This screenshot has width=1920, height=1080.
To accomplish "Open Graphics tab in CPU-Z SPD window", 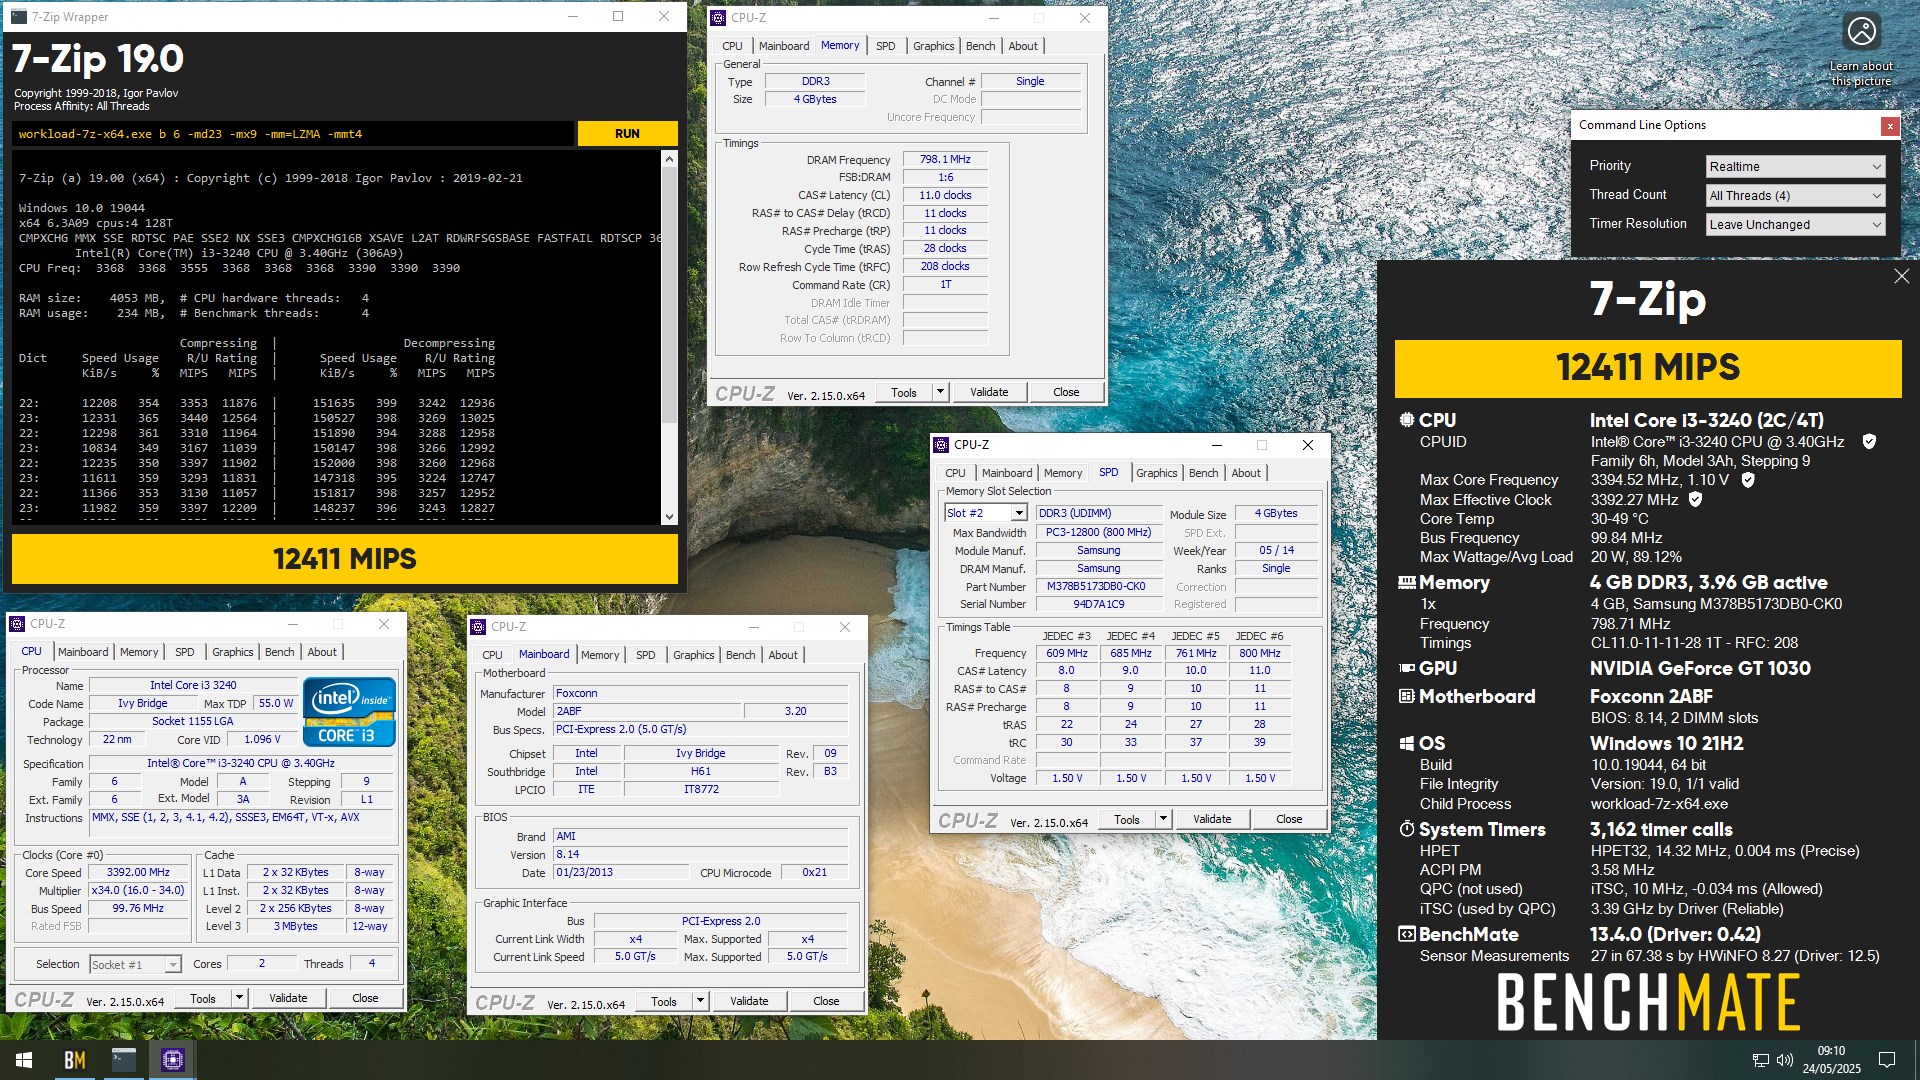I will [x=1156, y=473].
